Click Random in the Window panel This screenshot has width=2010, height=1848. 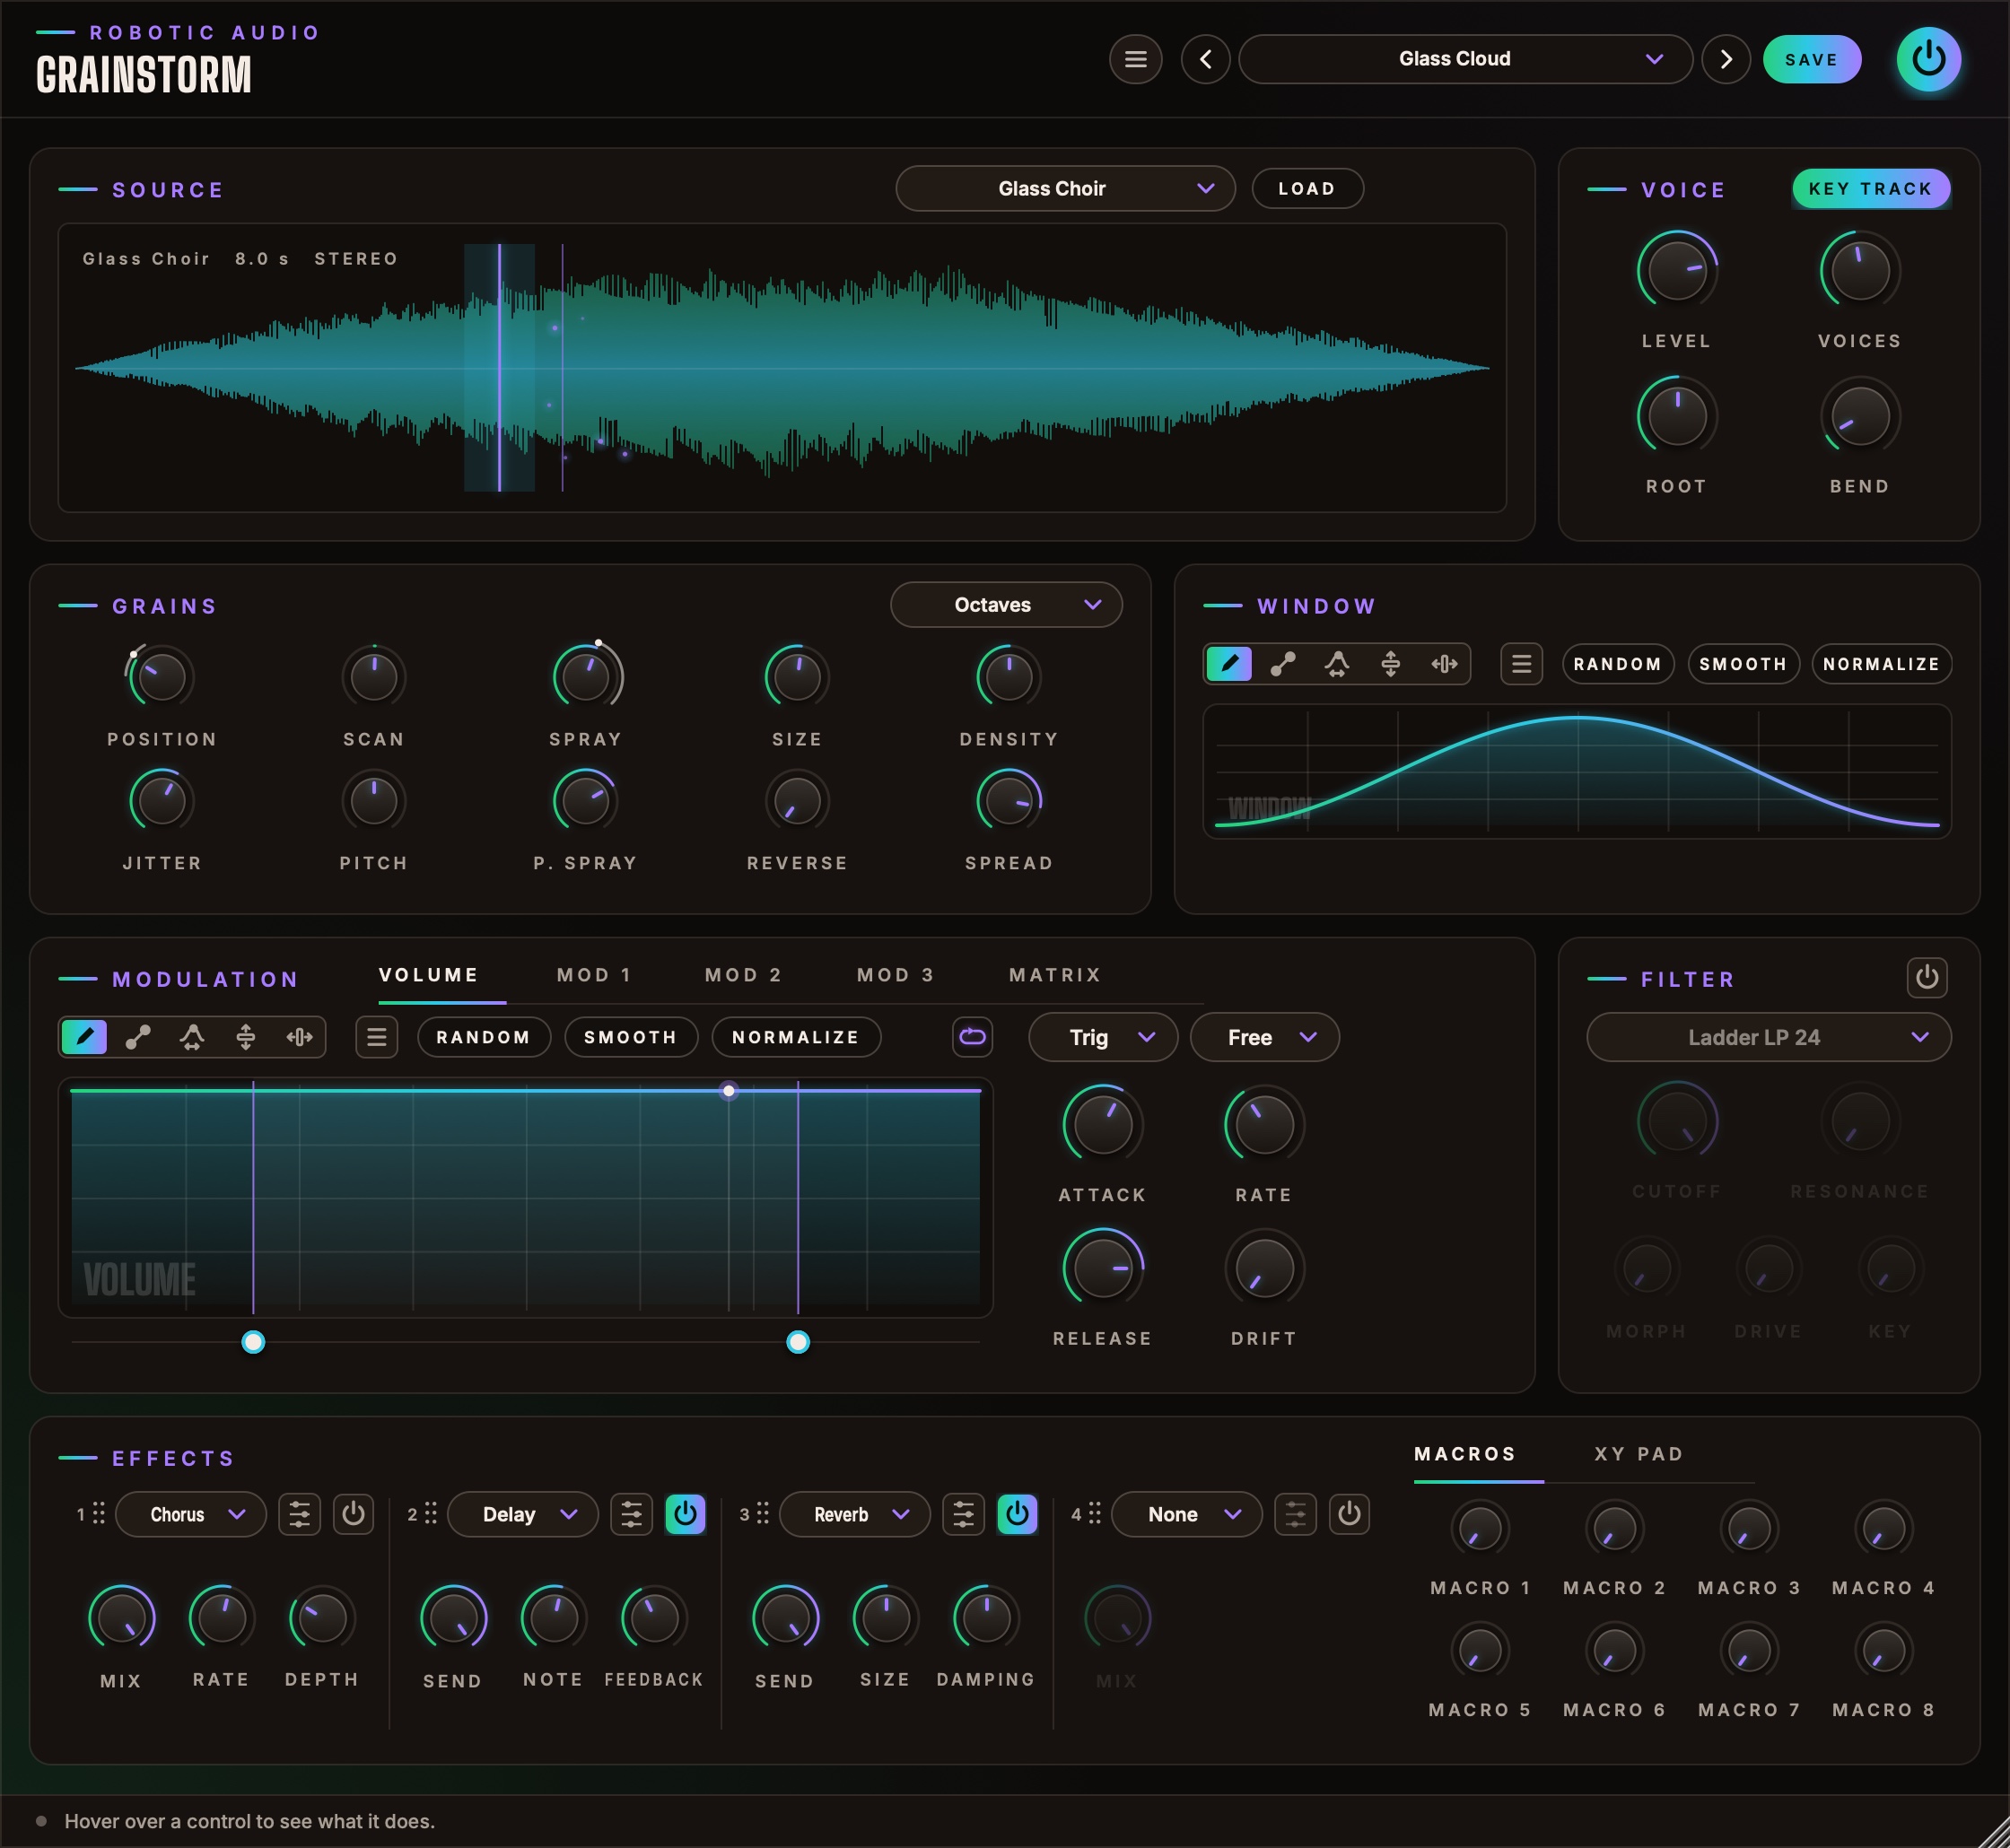(x=1617, y=664)
